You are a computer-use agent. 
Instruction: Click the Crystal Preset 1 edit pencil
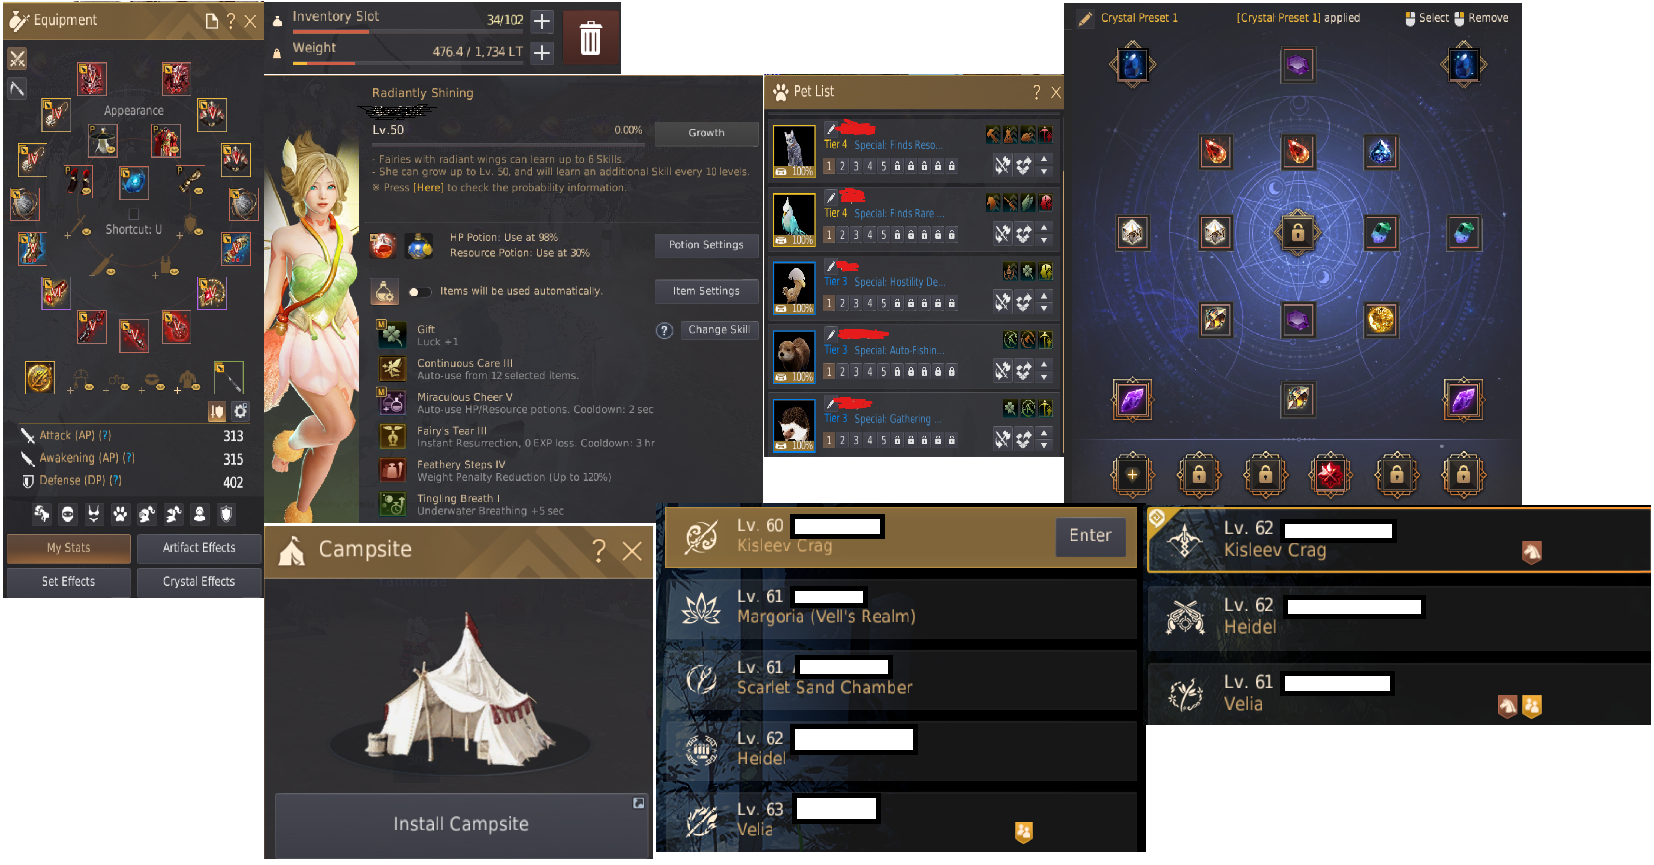point(1085,18)
